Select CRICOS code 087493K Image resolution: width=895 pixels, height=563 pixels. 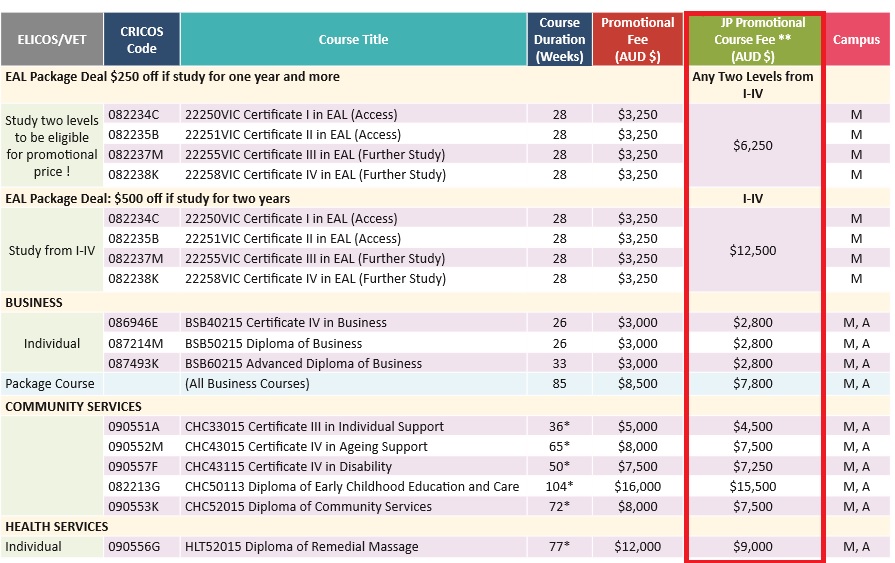click(134, 363)
